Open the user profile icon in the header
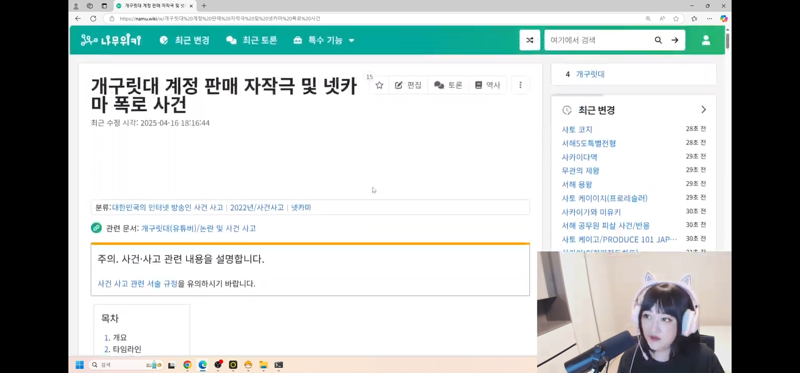The width and height of the screenshot is (800, 373). point(706,40)
